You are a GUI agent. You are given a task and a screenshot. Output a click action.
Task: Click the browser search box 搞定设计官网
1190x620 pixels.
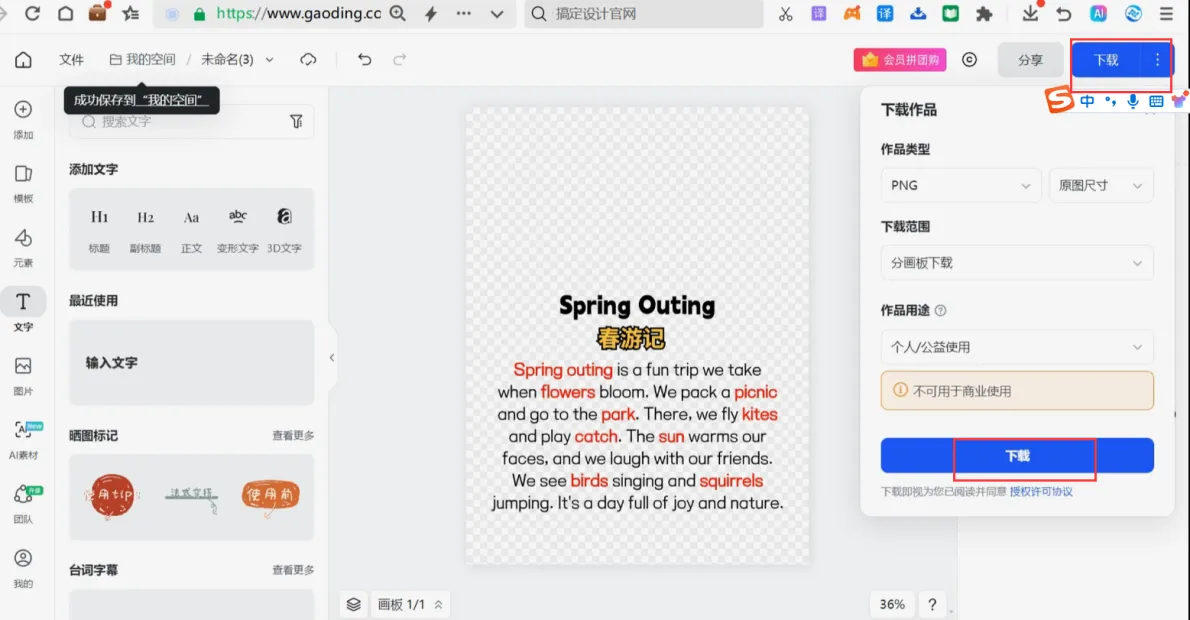click(644, 14)
